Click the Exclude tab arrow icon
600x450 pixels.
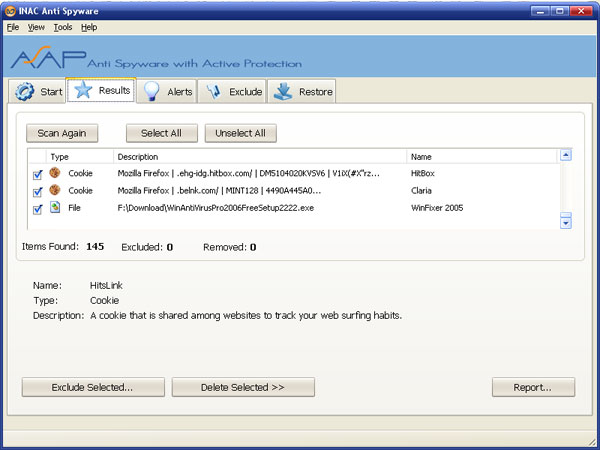214,92
